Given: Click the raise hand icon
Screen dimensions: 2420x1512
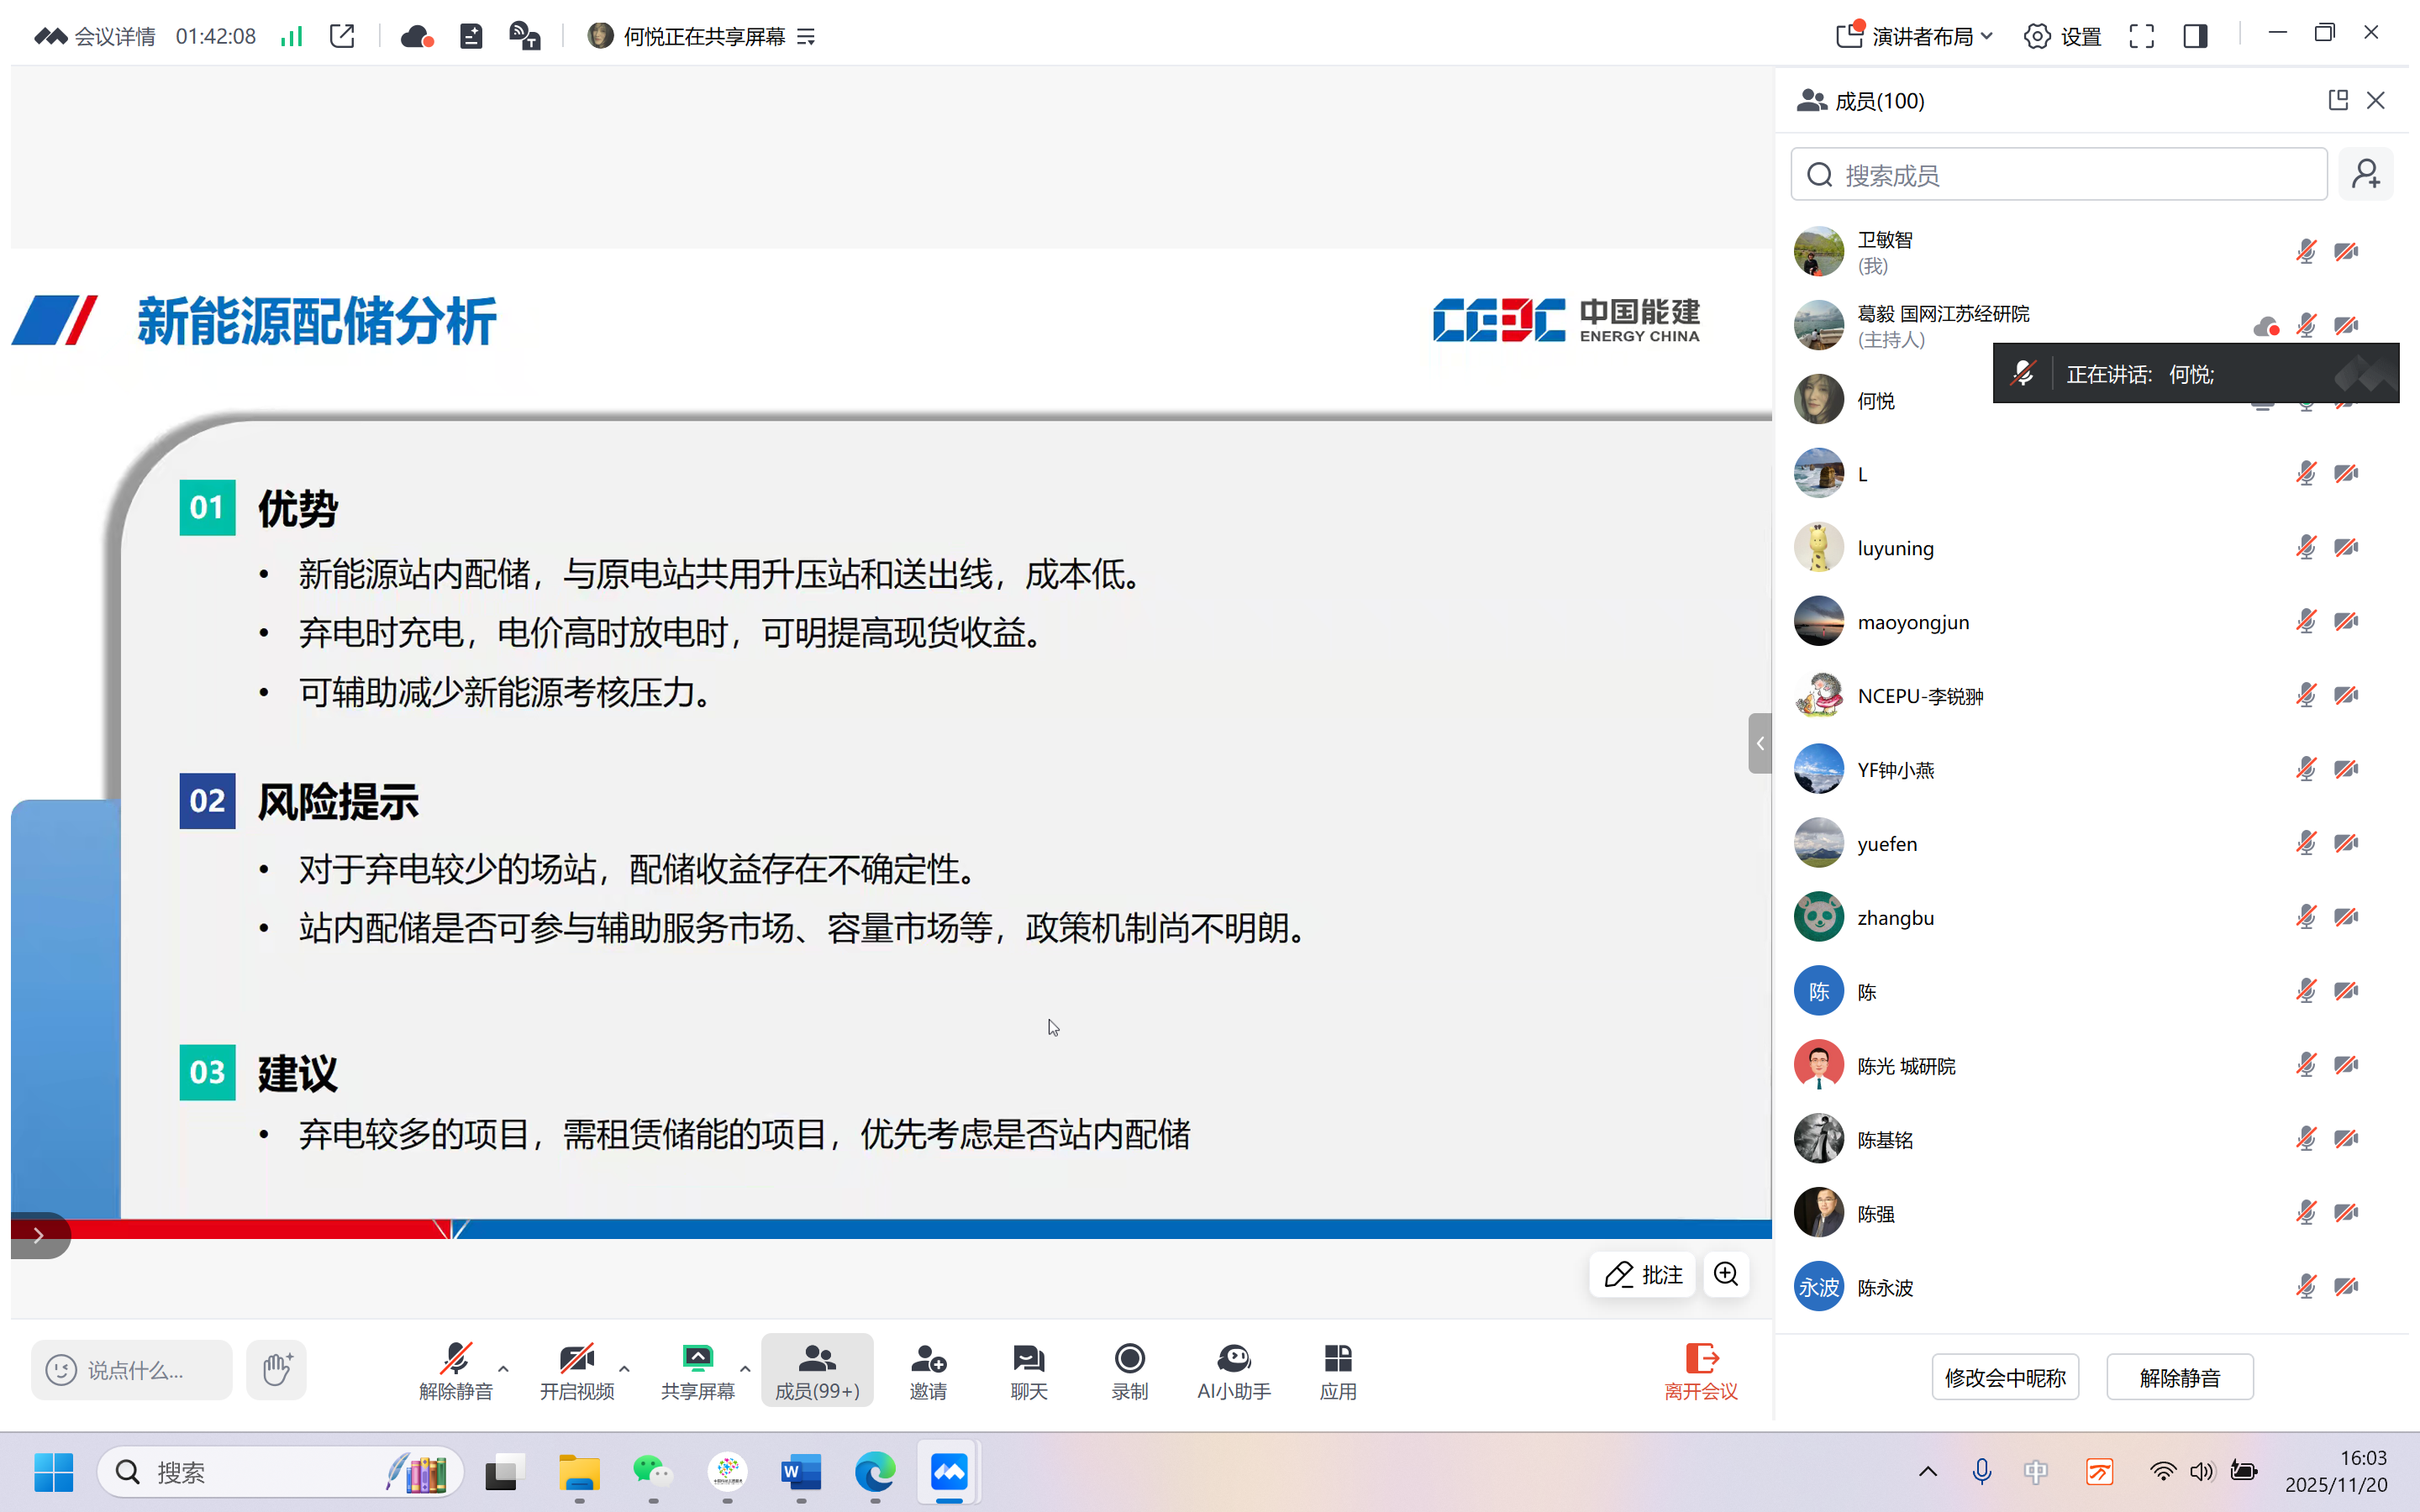Looking at the screenshot, I should tap(276, 1369).
